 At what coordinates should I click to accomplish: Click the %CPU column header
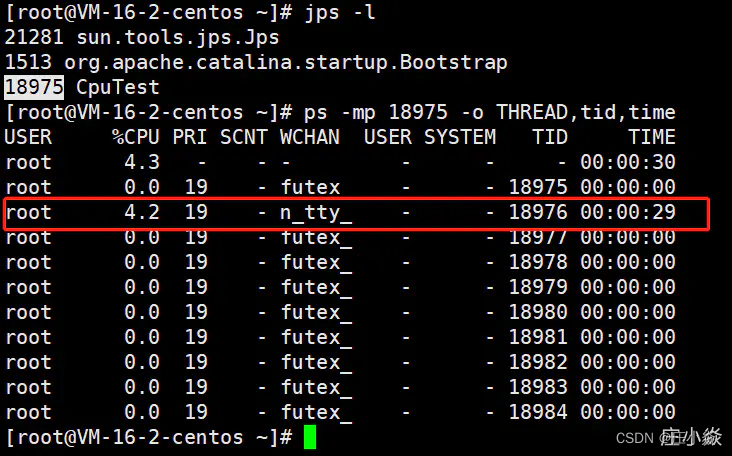tap(136, 137)
